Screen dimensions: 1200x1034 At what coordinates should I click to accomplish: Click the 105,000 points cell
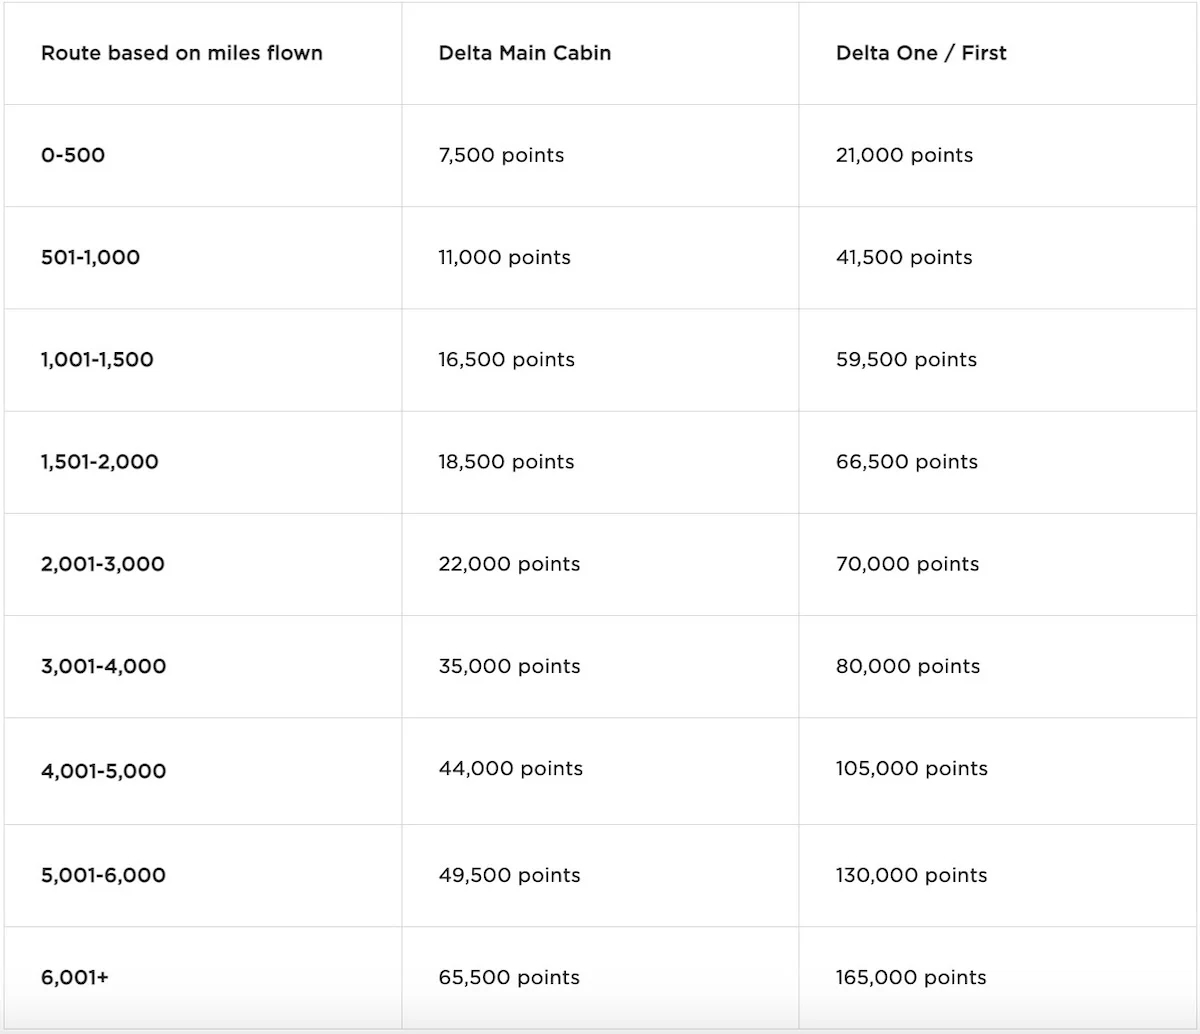point(911,768)
